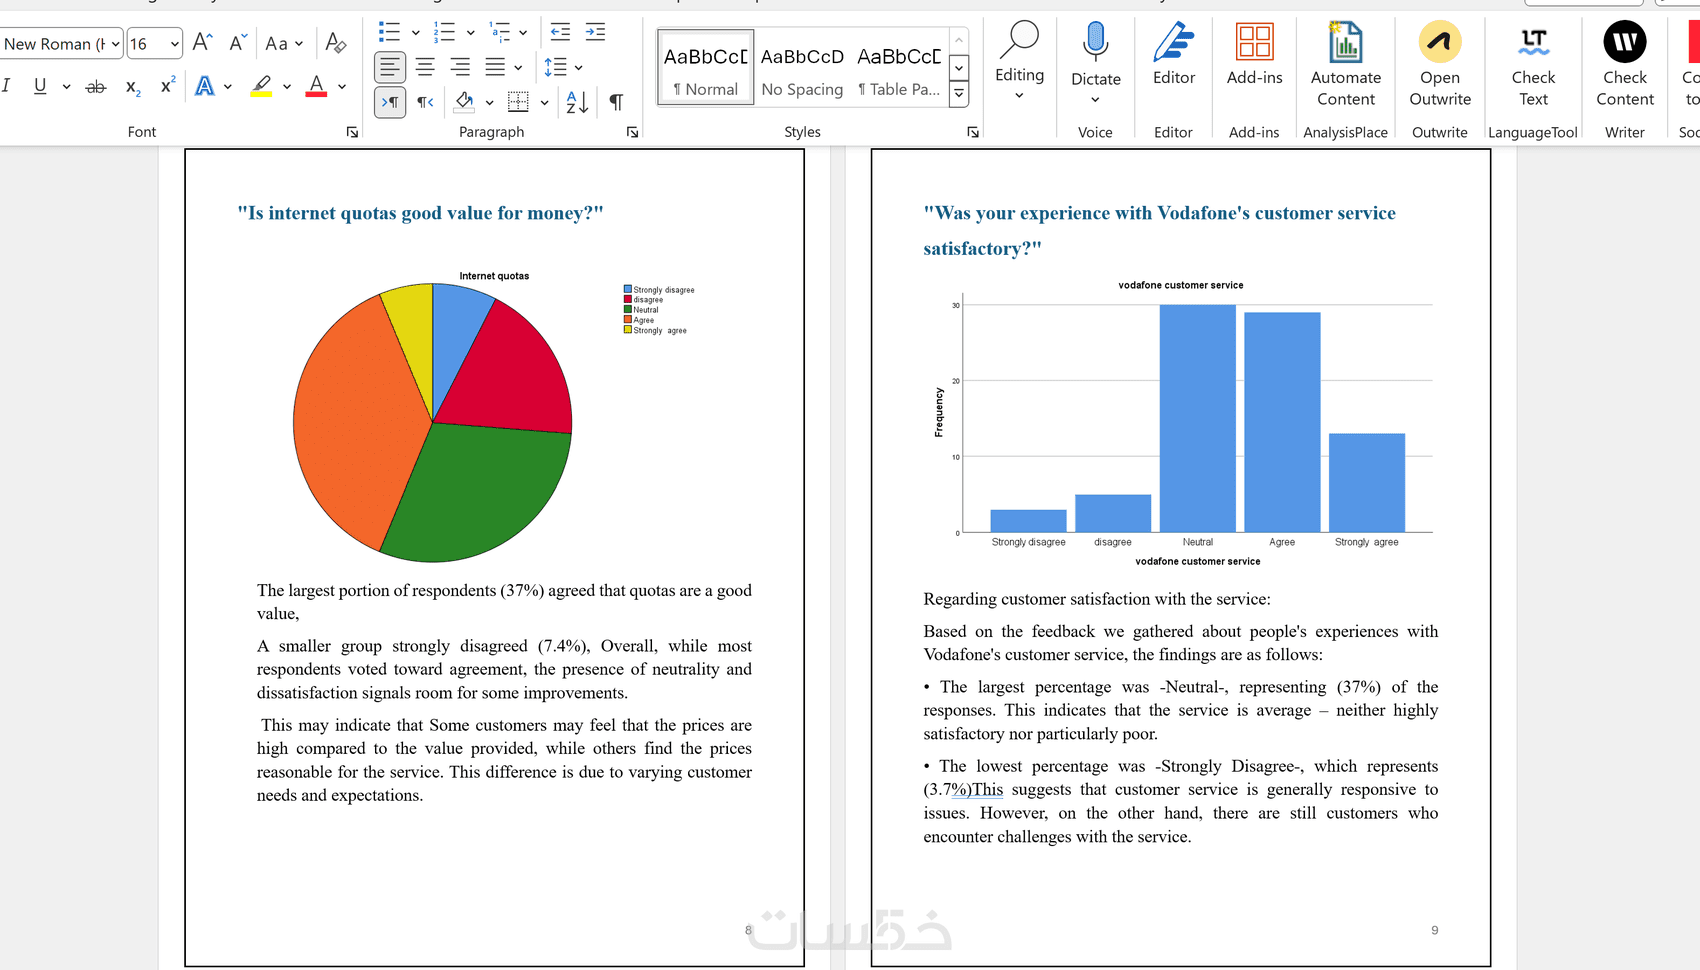1700x970 pixels.
Task: Apply the Table Pa... style
Action: click(898, 68)
